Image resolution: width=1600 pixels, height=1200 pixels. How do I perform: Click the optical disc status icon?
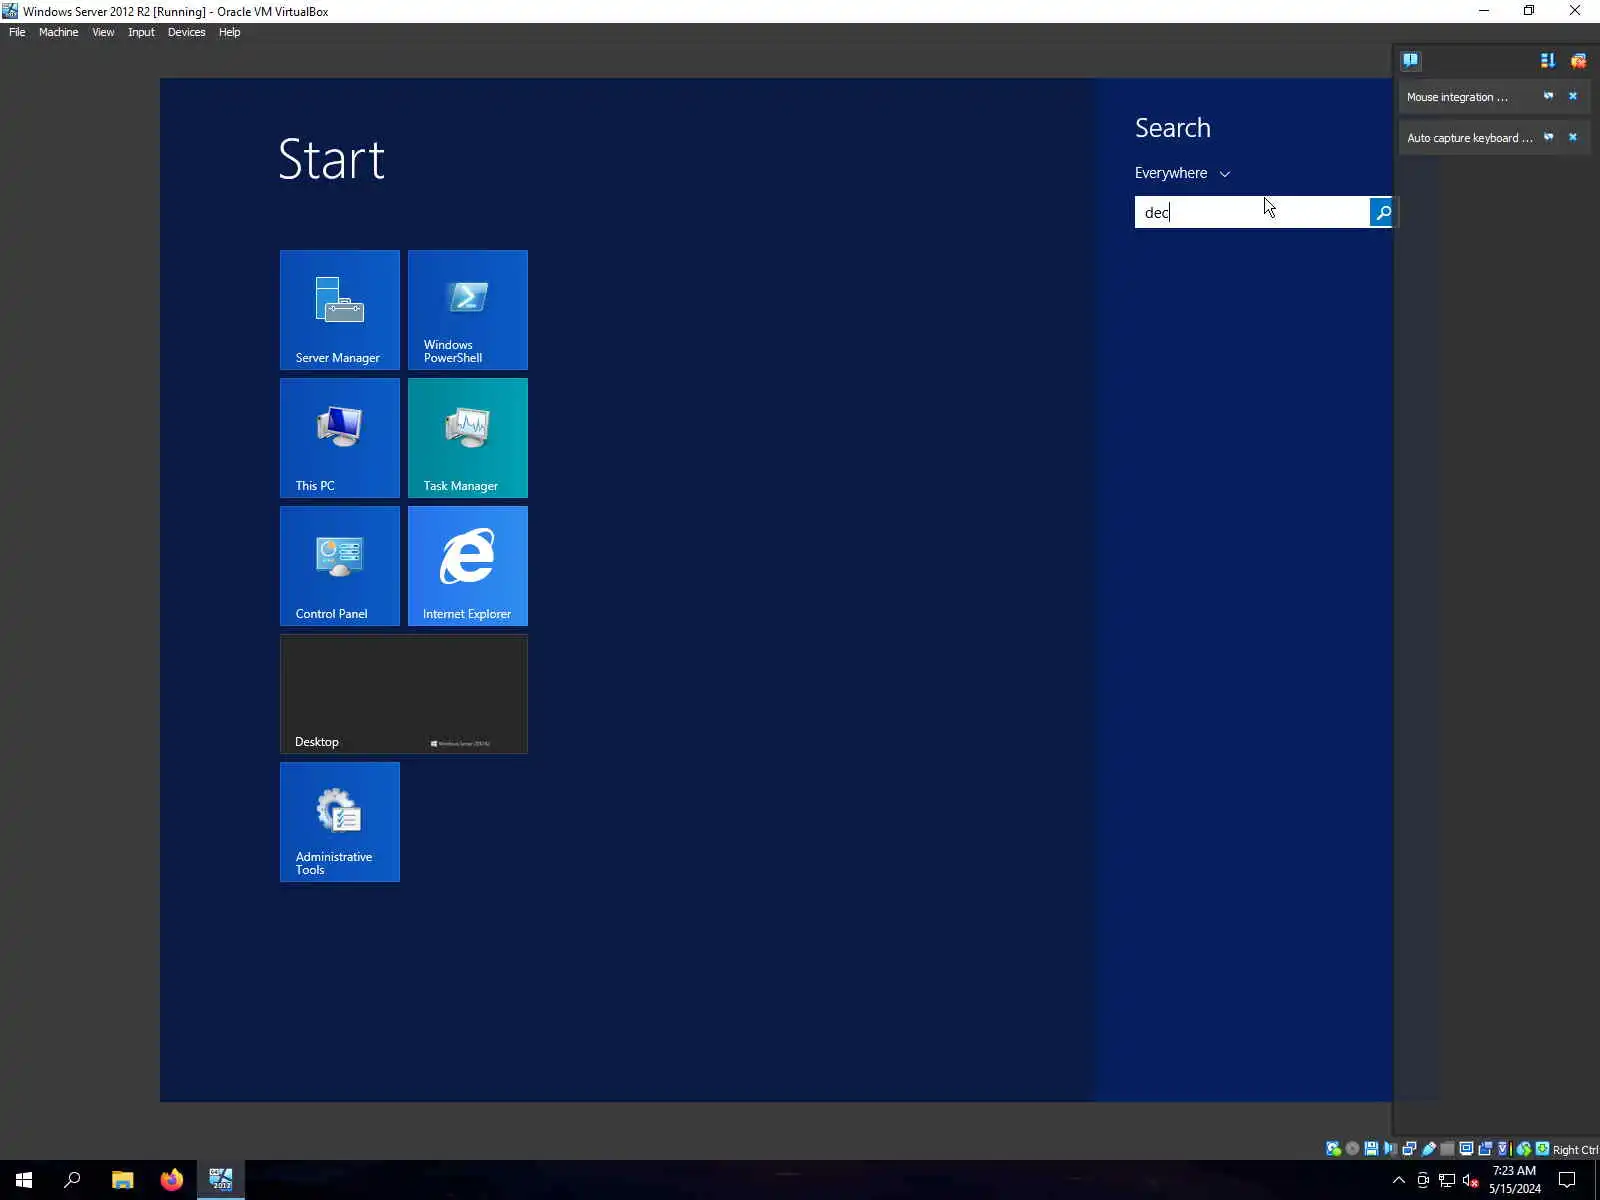coord(1352,1149)
